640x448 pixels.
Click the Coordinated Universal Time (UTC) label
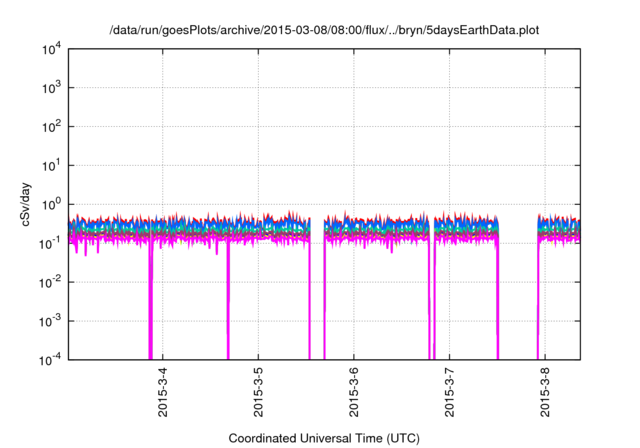pos(324,438)
